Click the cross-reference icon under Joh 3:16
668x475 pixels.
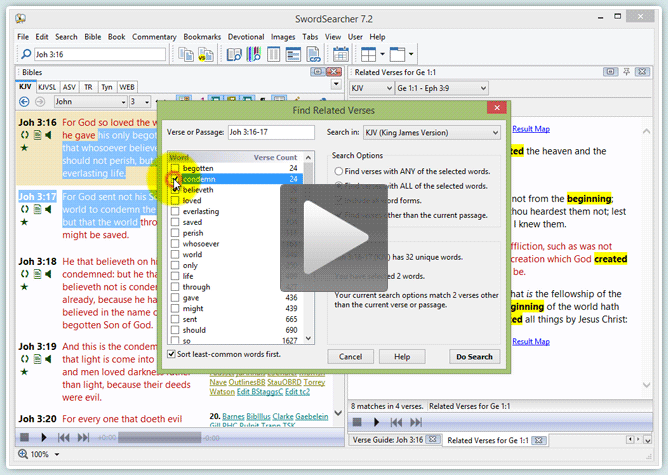(25, 135)
